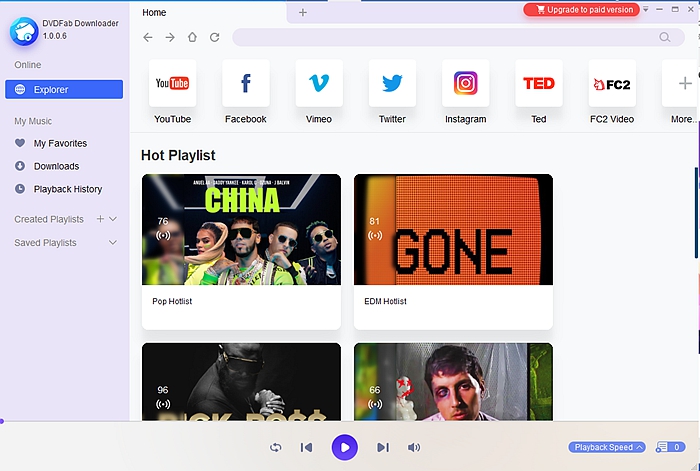Open the FC2 Video site shortcut
The image size is (700, 471).
pyautogui.click(x=612, y=83)
